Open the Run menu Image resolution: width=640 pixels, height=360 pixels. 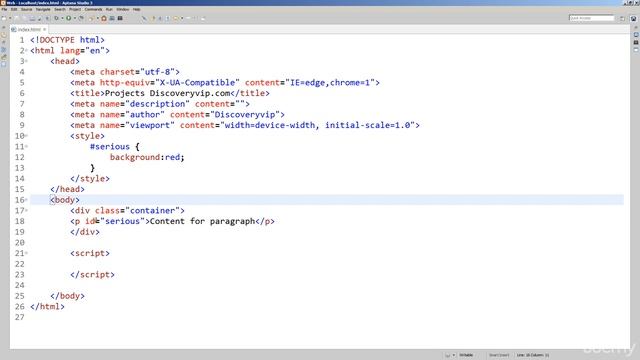[x=109, y=9]
